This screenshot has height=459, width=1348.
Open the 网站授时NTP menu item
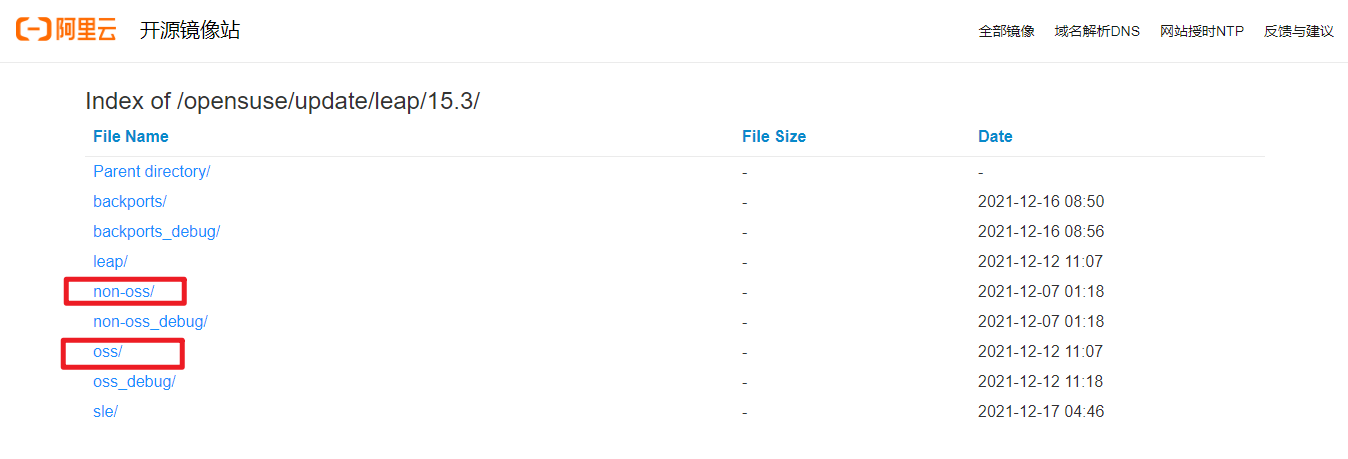click(1202, 31)
